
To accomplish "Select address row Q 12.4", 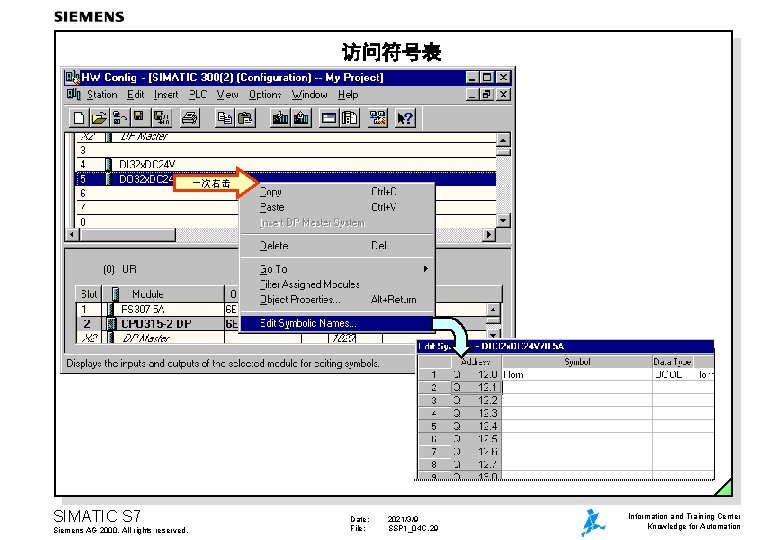I will (x=476, y=426).
